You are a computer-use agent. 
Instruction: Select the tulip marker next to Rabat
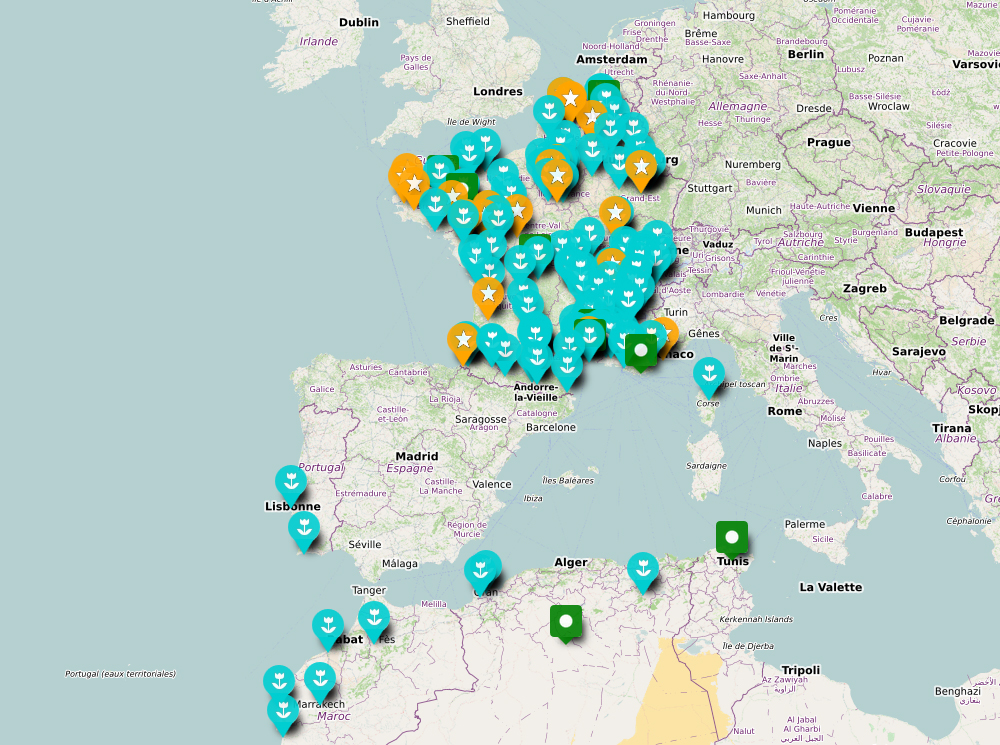(x=328, y=626)
